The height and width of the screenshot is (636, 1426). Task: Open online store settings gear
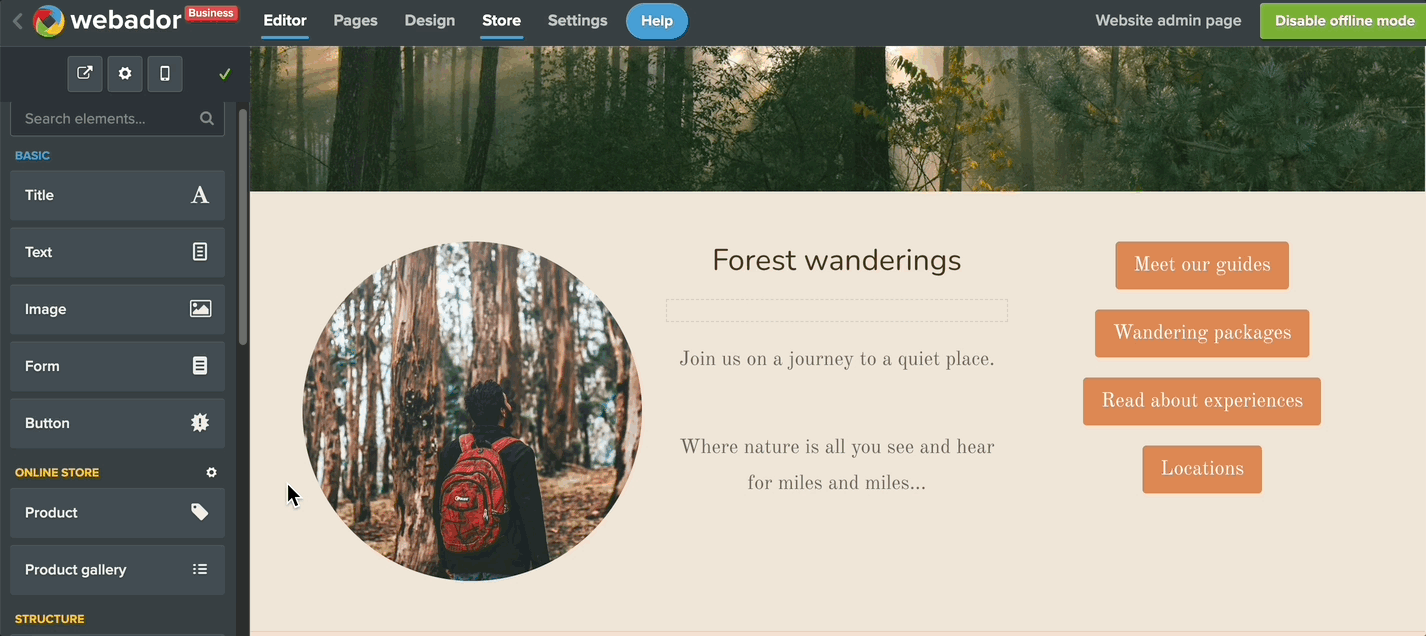211,472
